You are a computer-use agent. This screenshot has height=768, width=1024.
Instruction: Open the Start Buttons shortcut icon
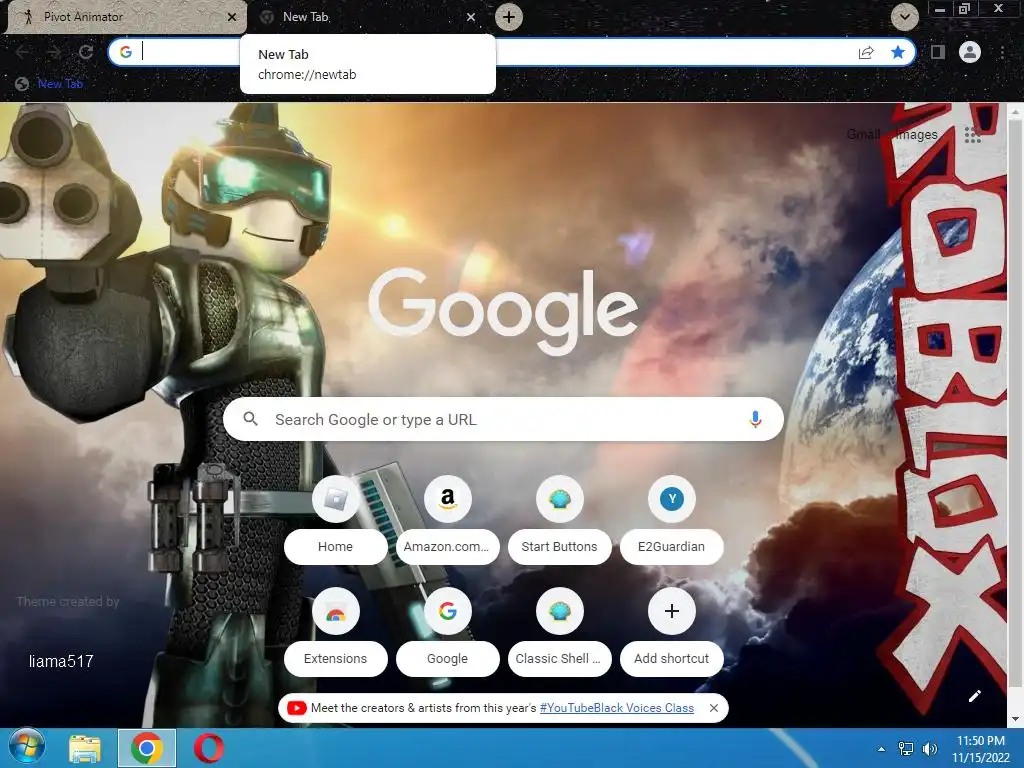pos(560,499)
